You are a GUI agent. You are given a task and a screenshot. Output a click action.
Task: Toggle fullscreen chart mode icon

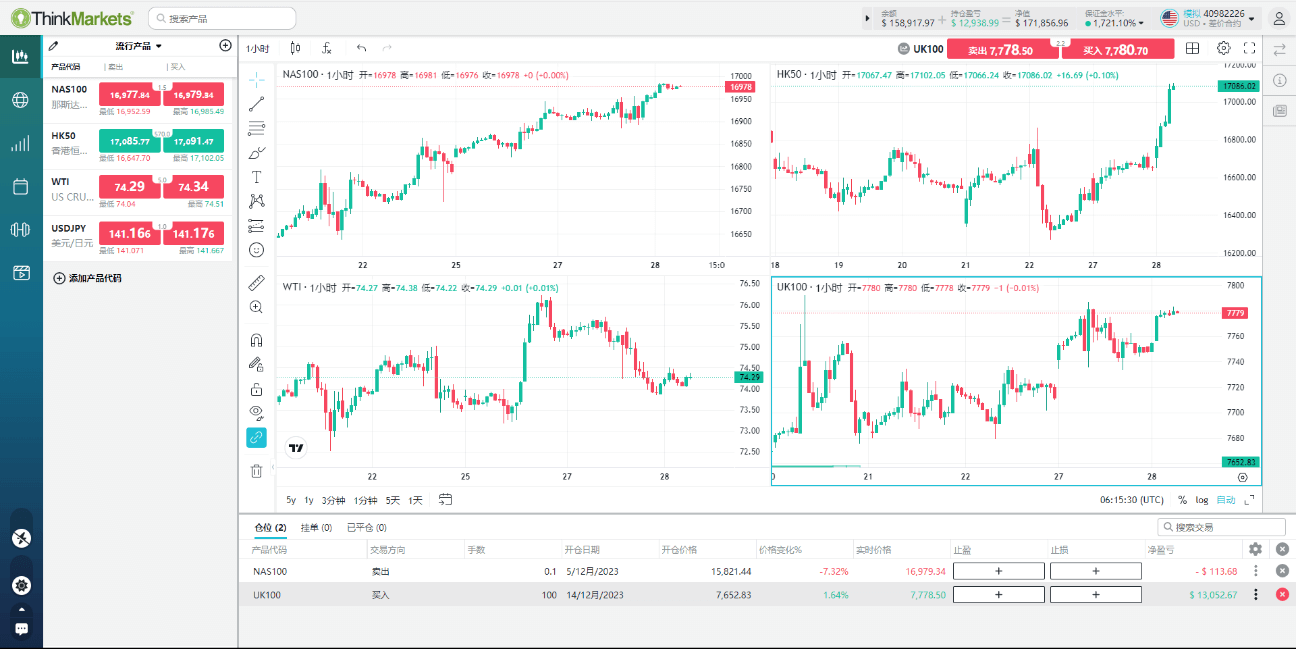coord(1249,48)
